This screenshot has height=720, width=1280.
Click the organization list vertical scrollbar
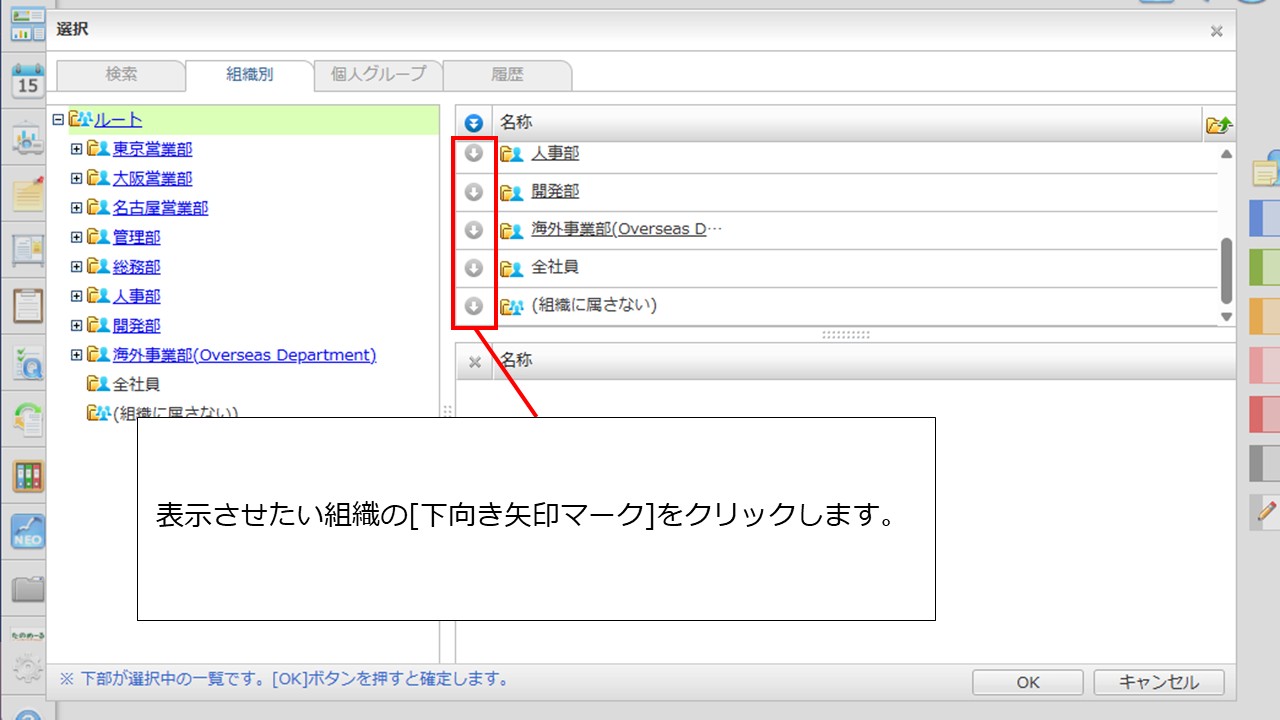click(1227, 270)
